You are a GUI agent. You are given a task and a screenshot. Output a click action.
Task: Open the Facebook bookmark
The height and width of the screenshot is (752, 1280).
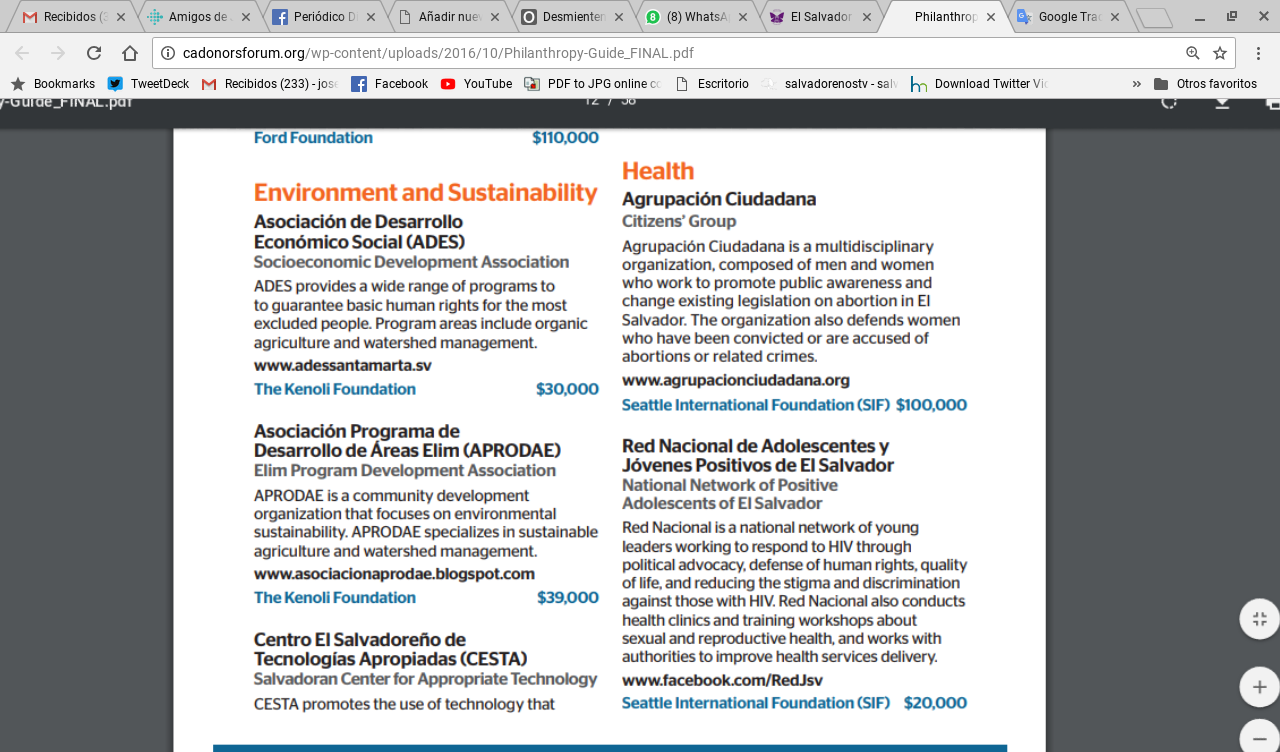click(x=390, y=84)
